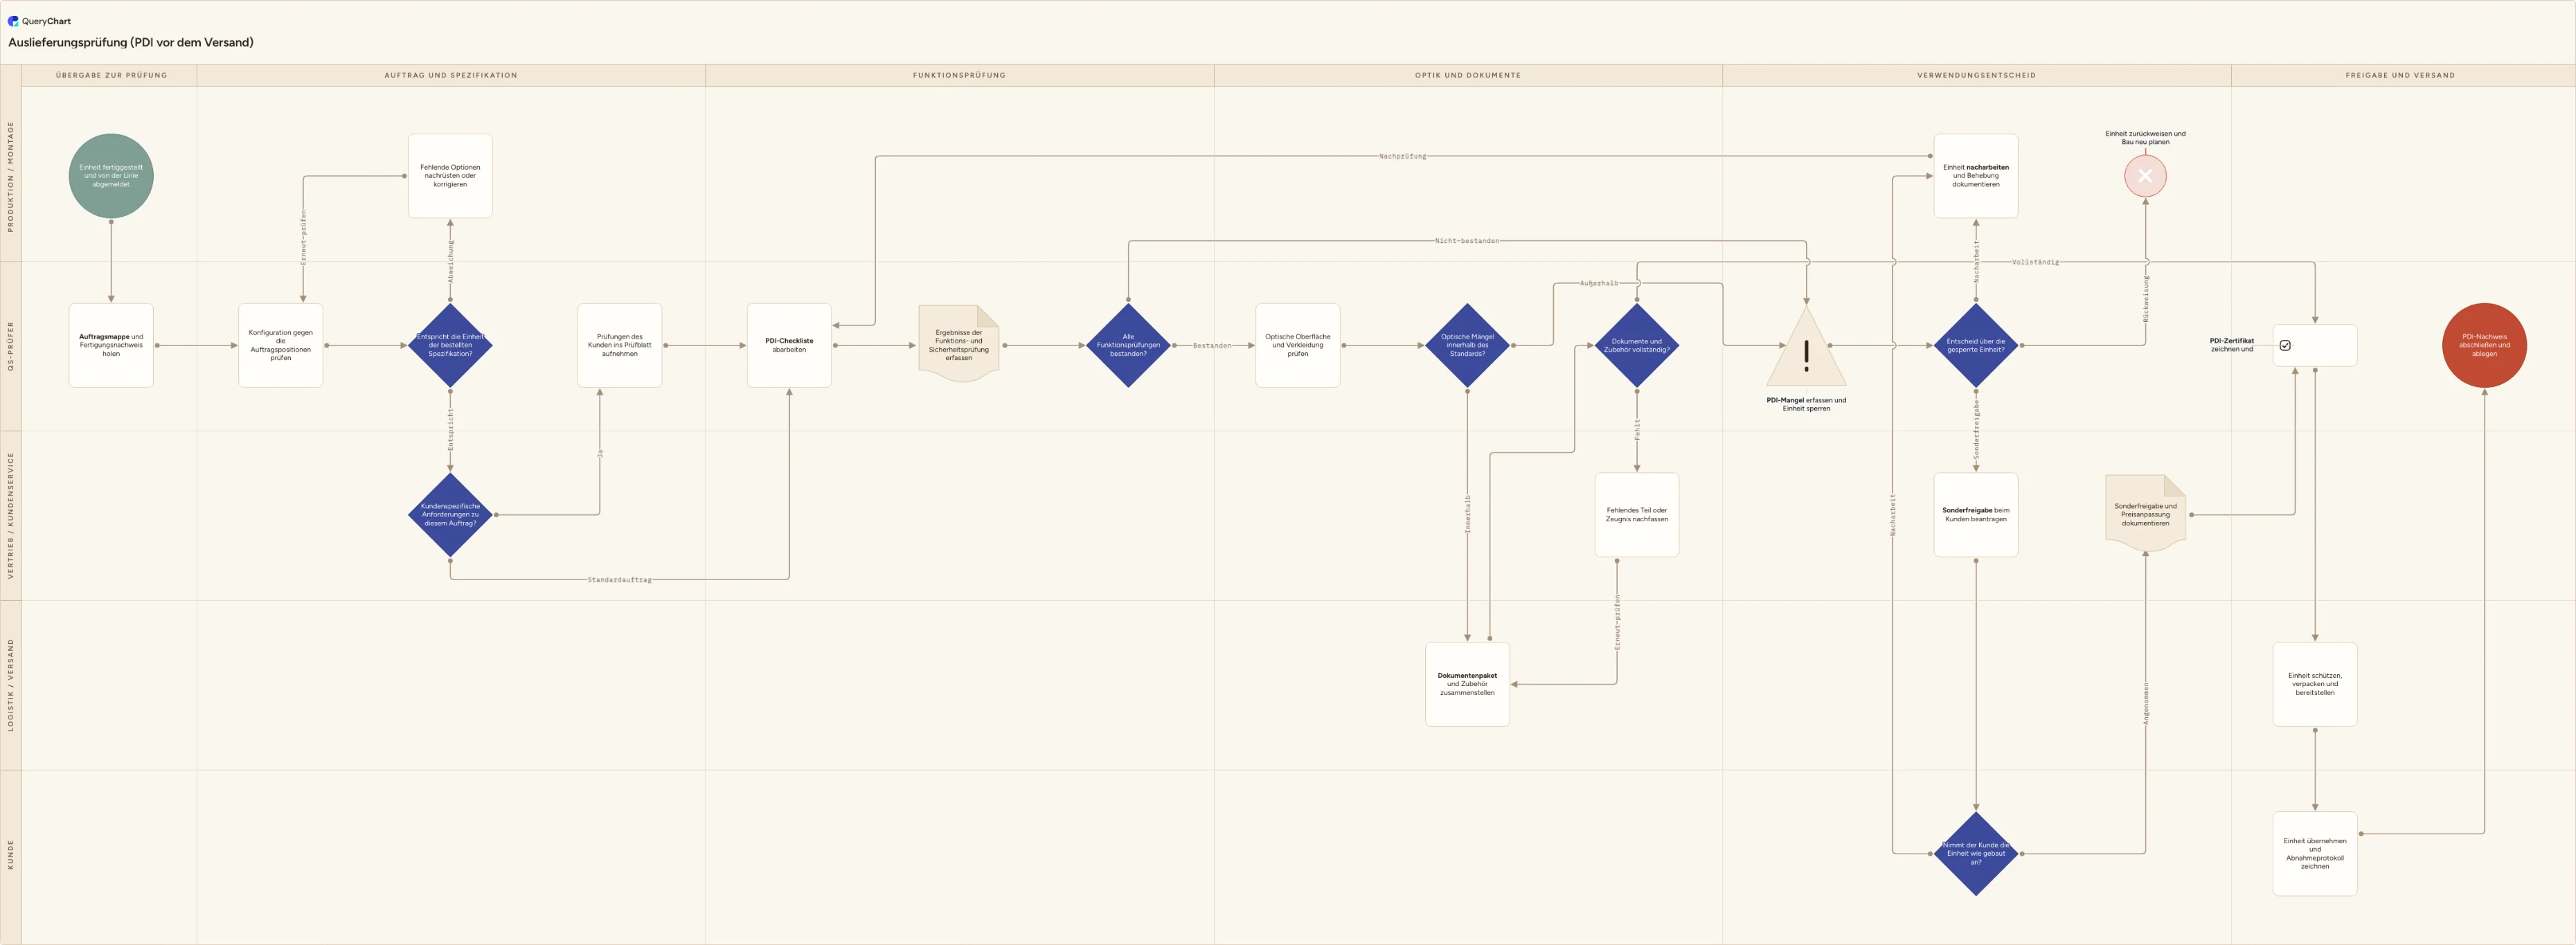Select the Standardauftrag connector label

point(619,580)
